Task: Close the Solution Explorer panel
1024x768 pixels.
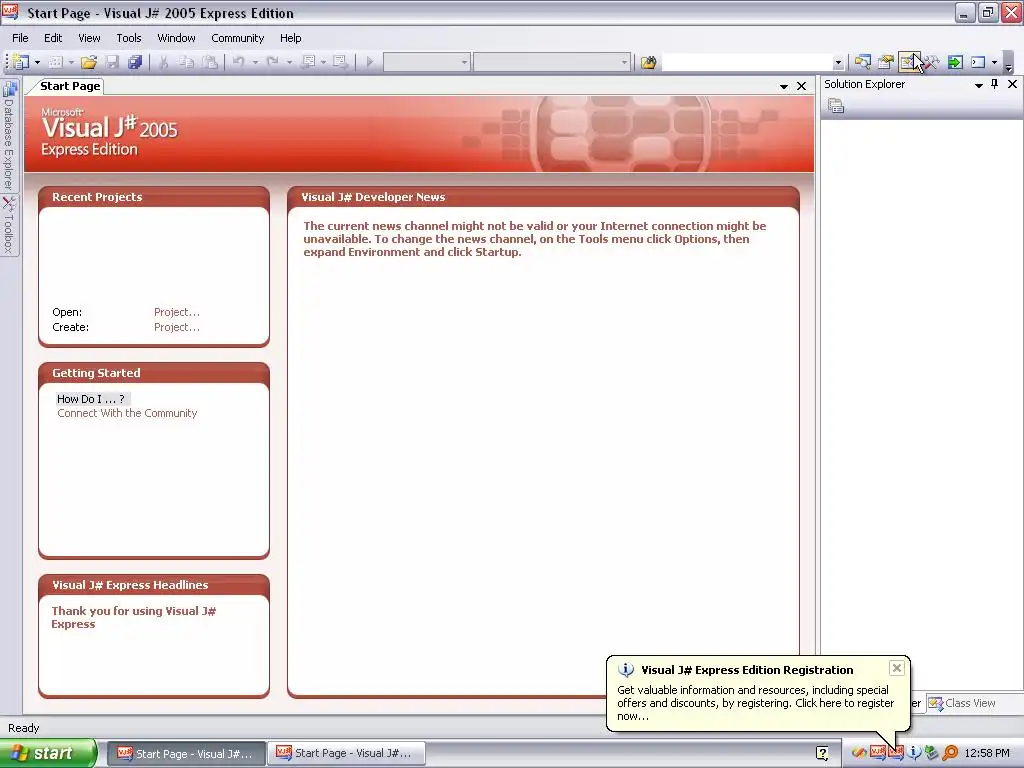Action: click(1012, 84)
